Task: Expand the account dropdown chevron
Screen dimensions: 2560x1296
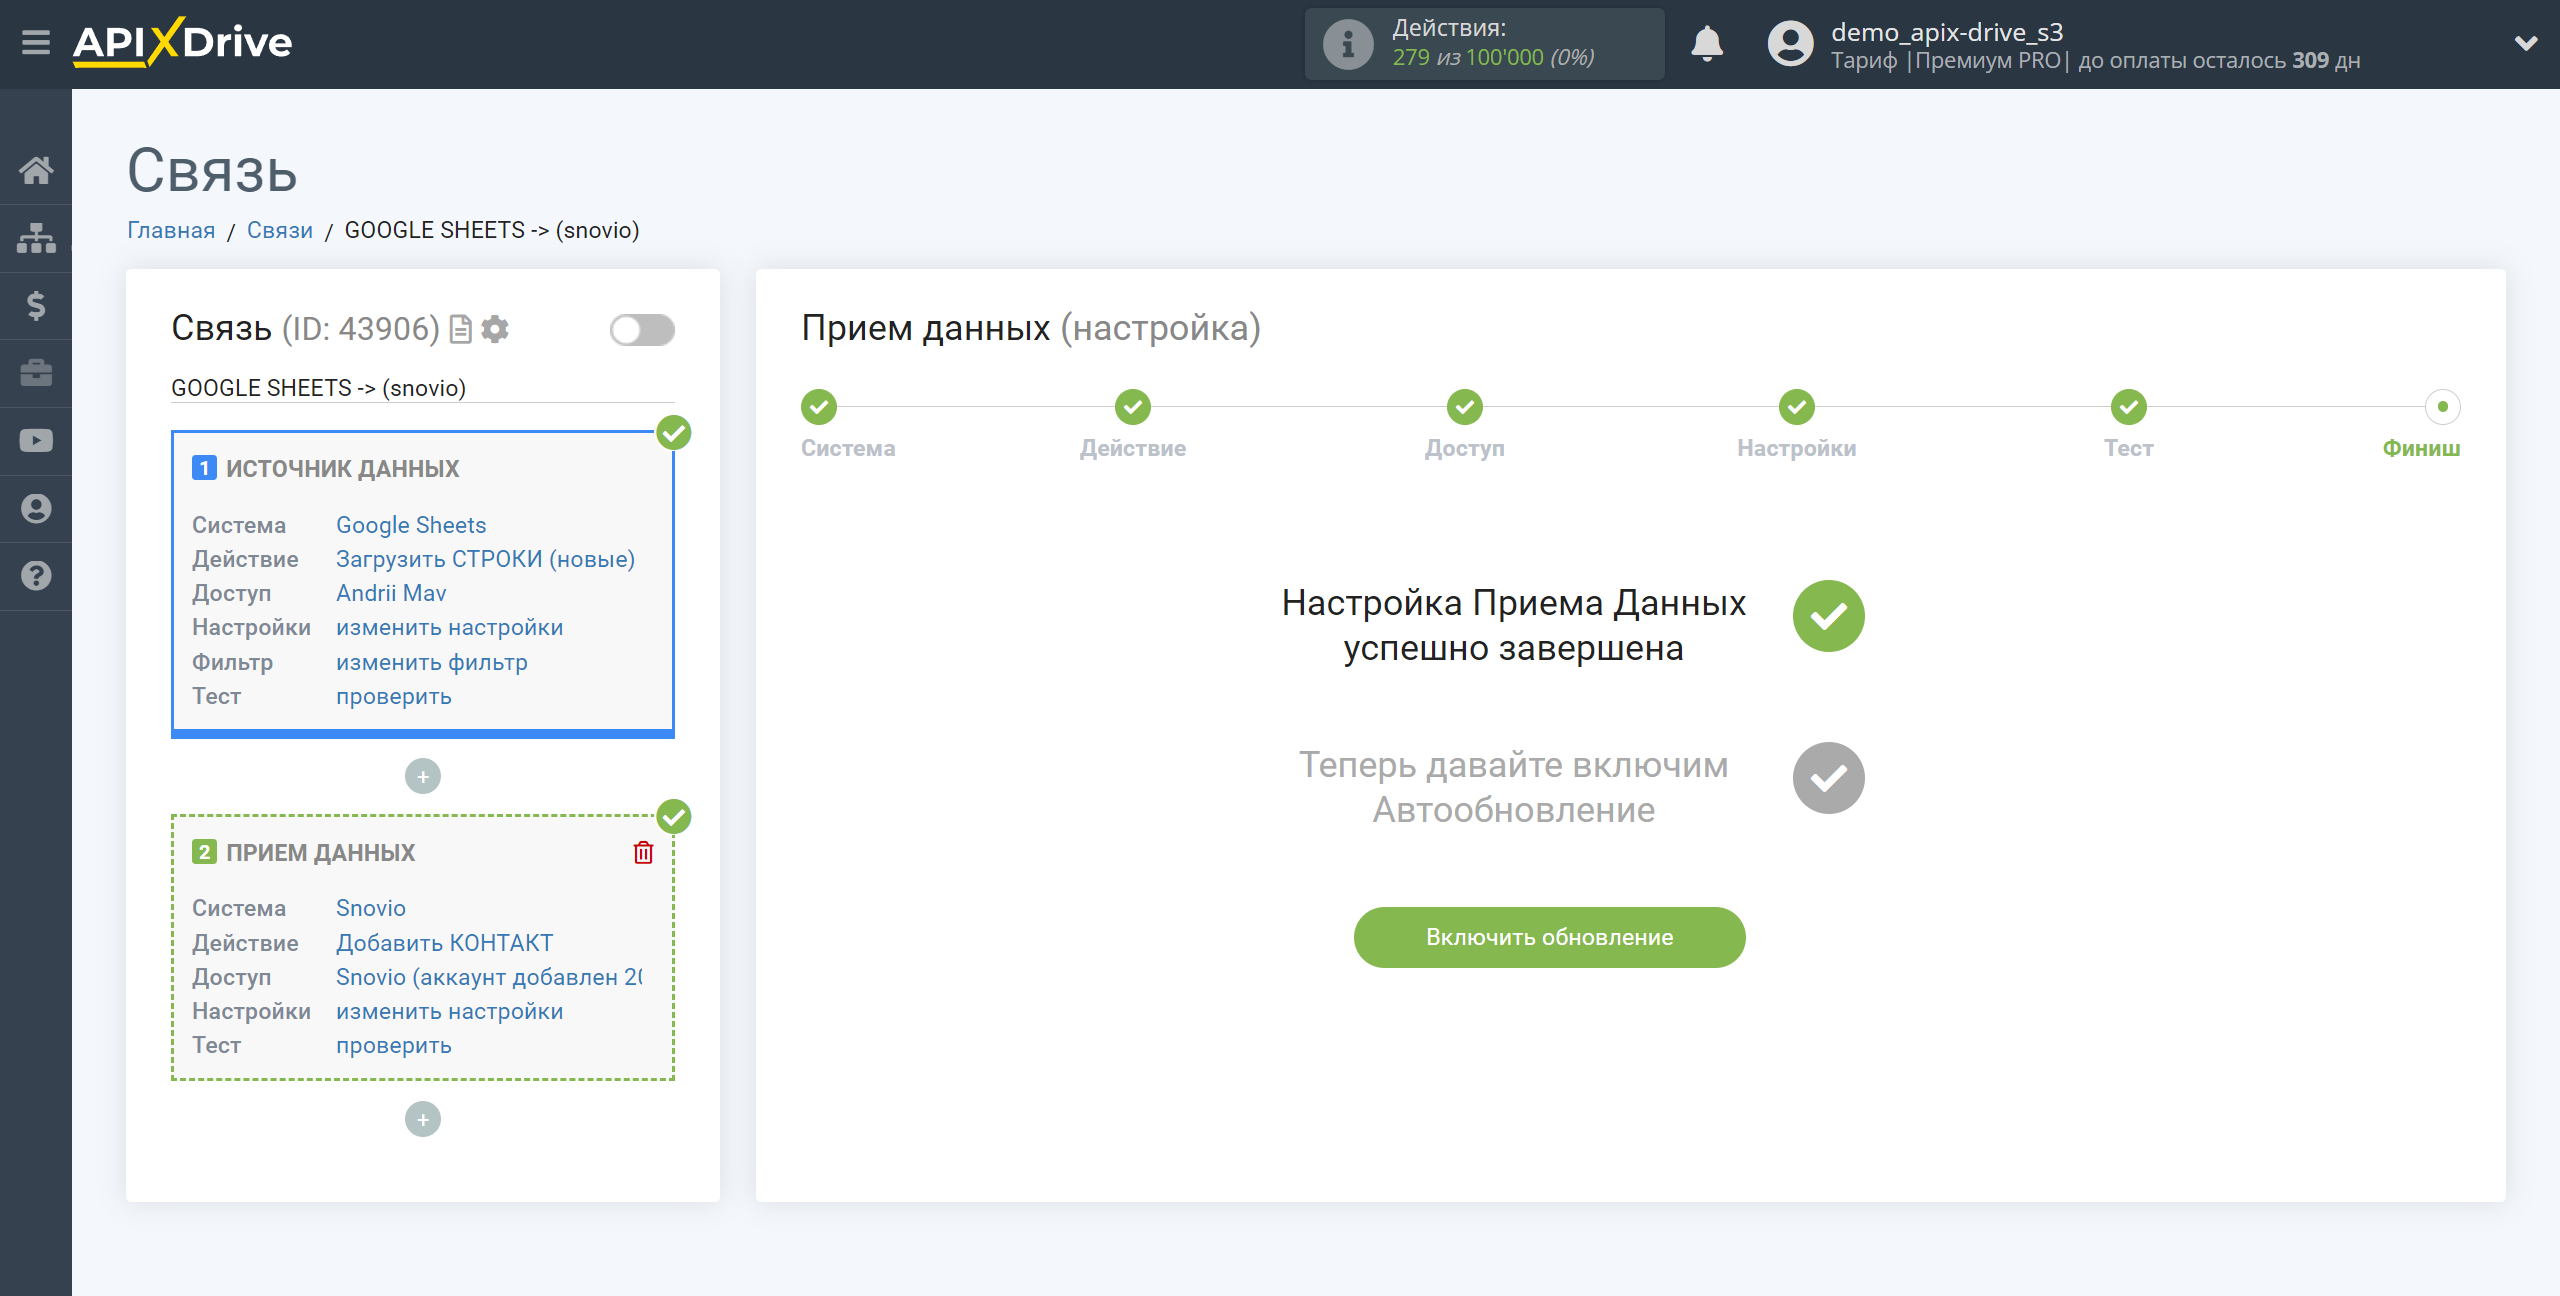Action: (x=2526, y=43)
